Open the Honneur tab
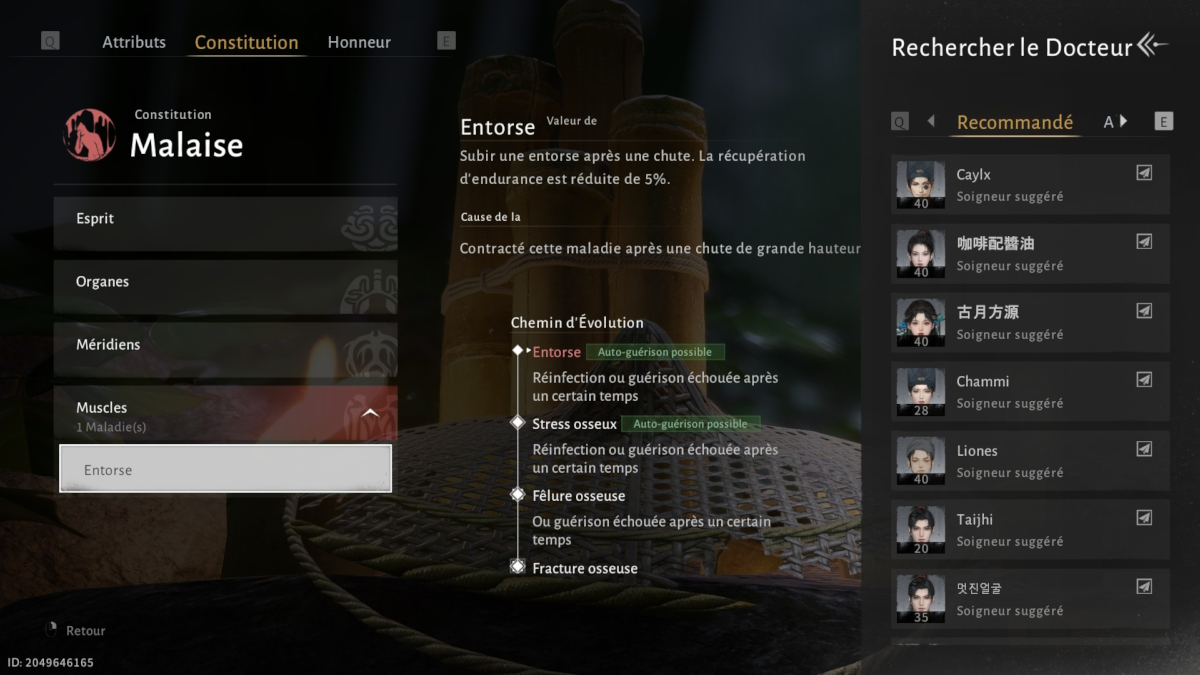 359,42
